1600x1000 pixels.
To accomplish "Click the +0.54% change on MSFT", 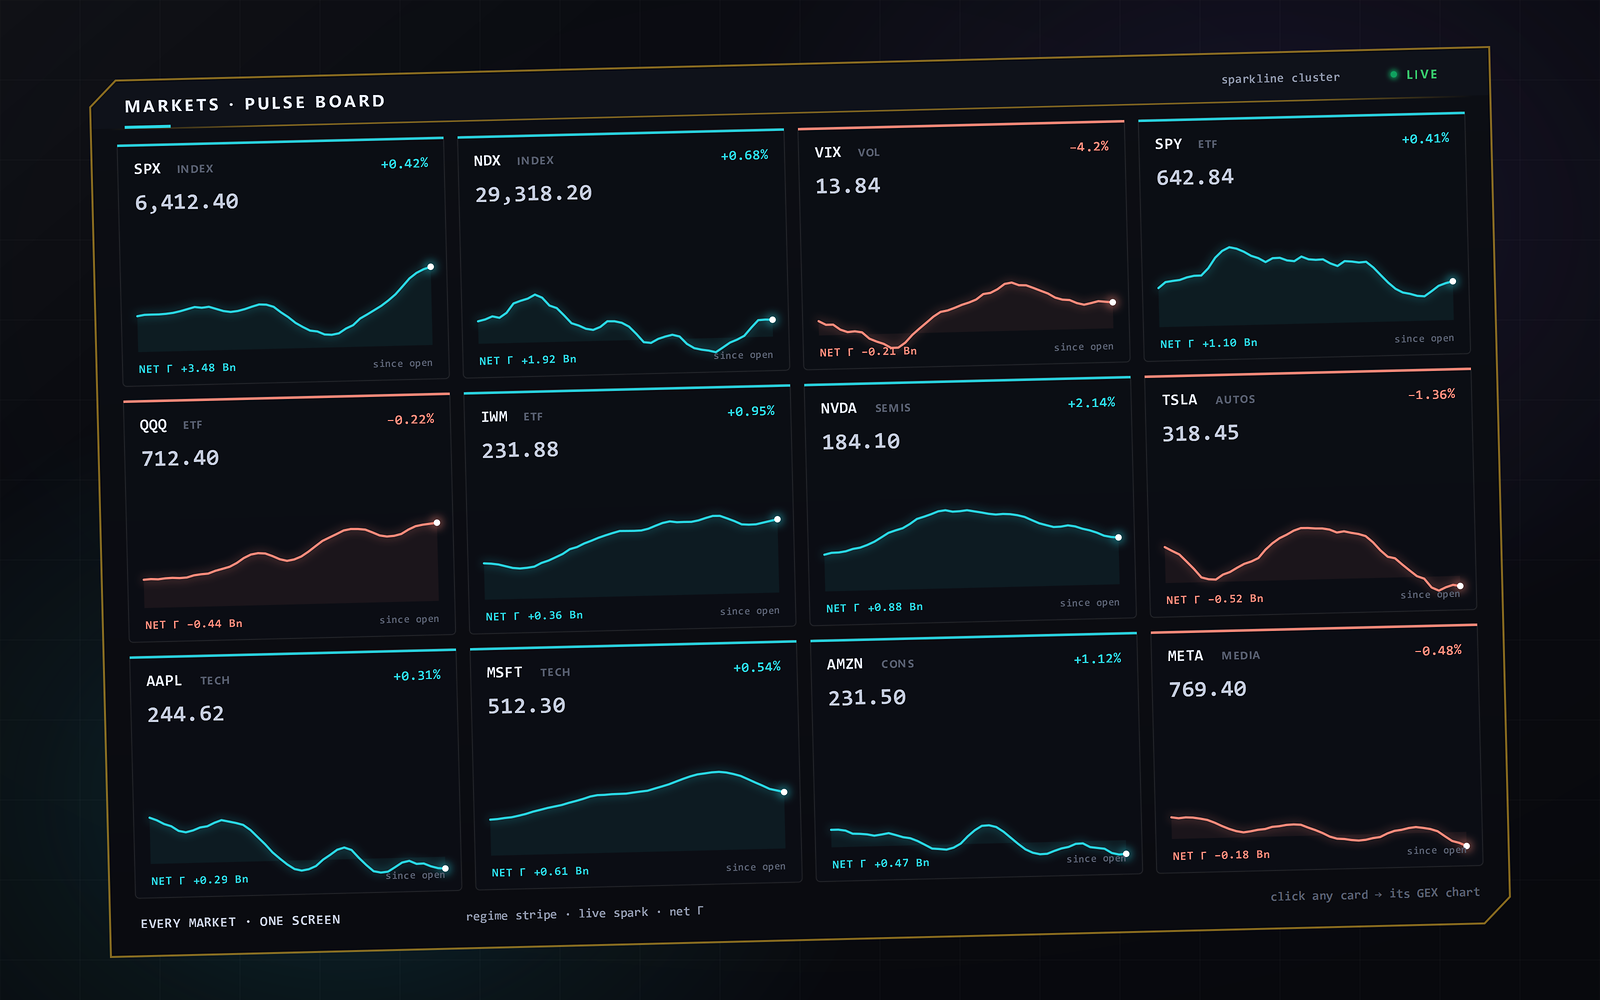I will (757, 668).
